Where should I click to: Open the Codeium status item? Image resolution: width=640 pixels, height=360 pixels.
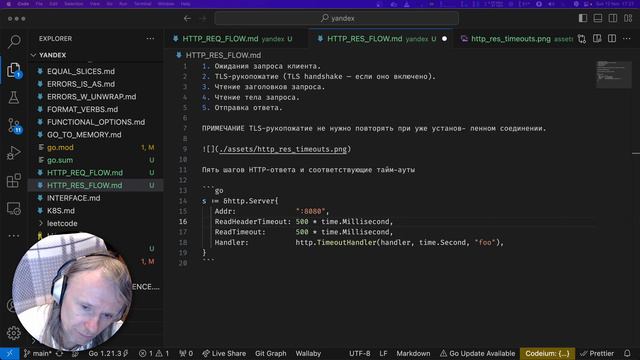(547, 353)
